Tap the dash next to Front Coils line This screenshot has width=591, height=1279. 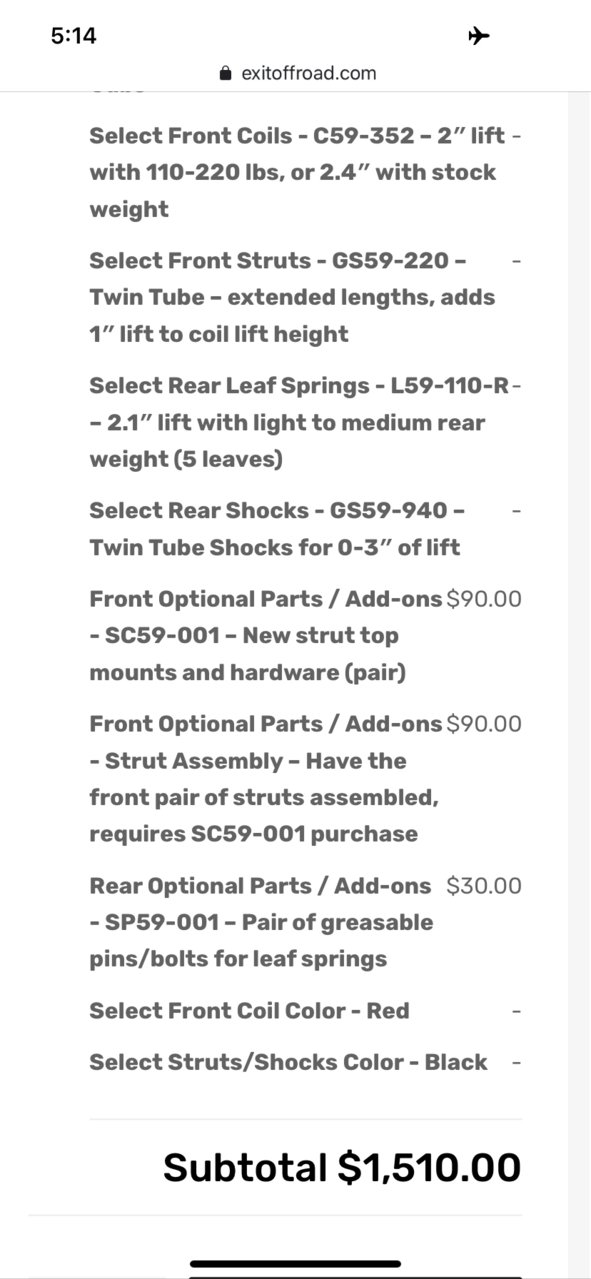point(516,135)
